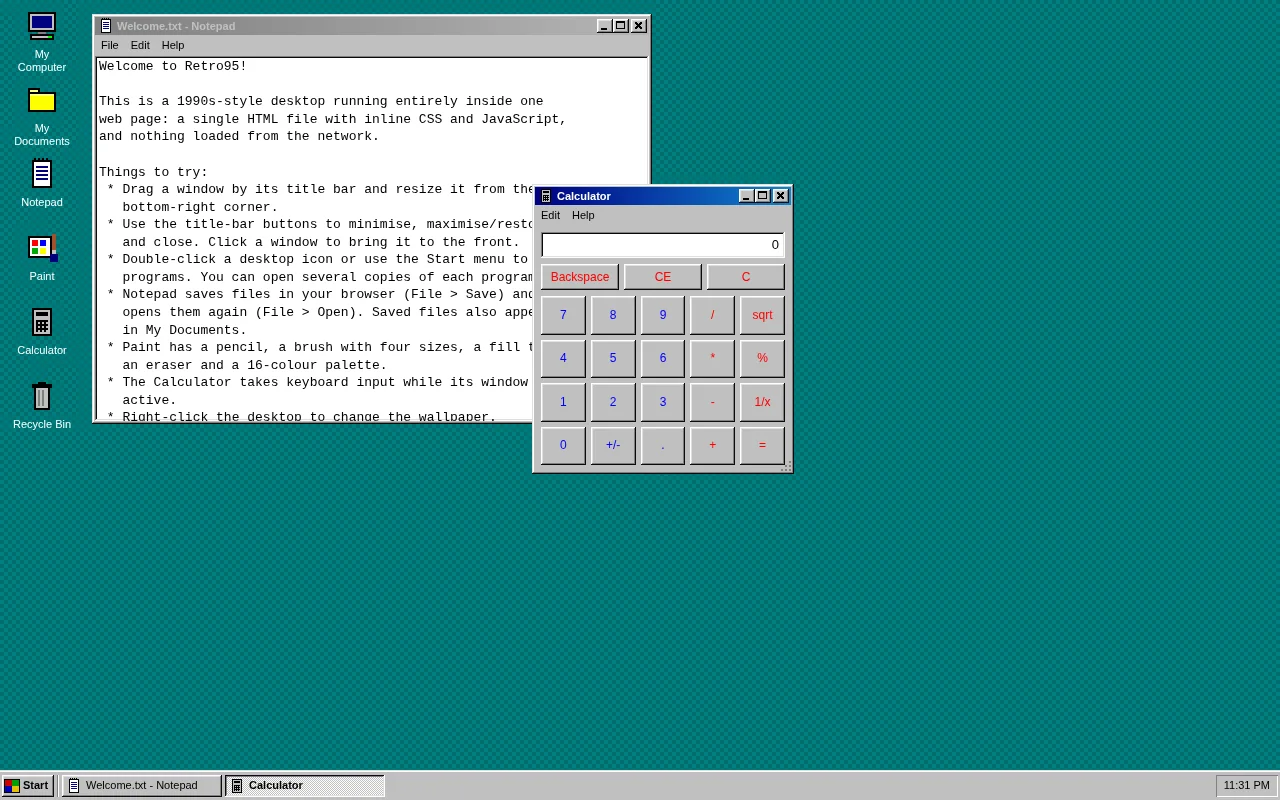Click the 'Welcome to Retro95!' line in Notepad
Screen dimensions: 1280x800
coord(173,67)
